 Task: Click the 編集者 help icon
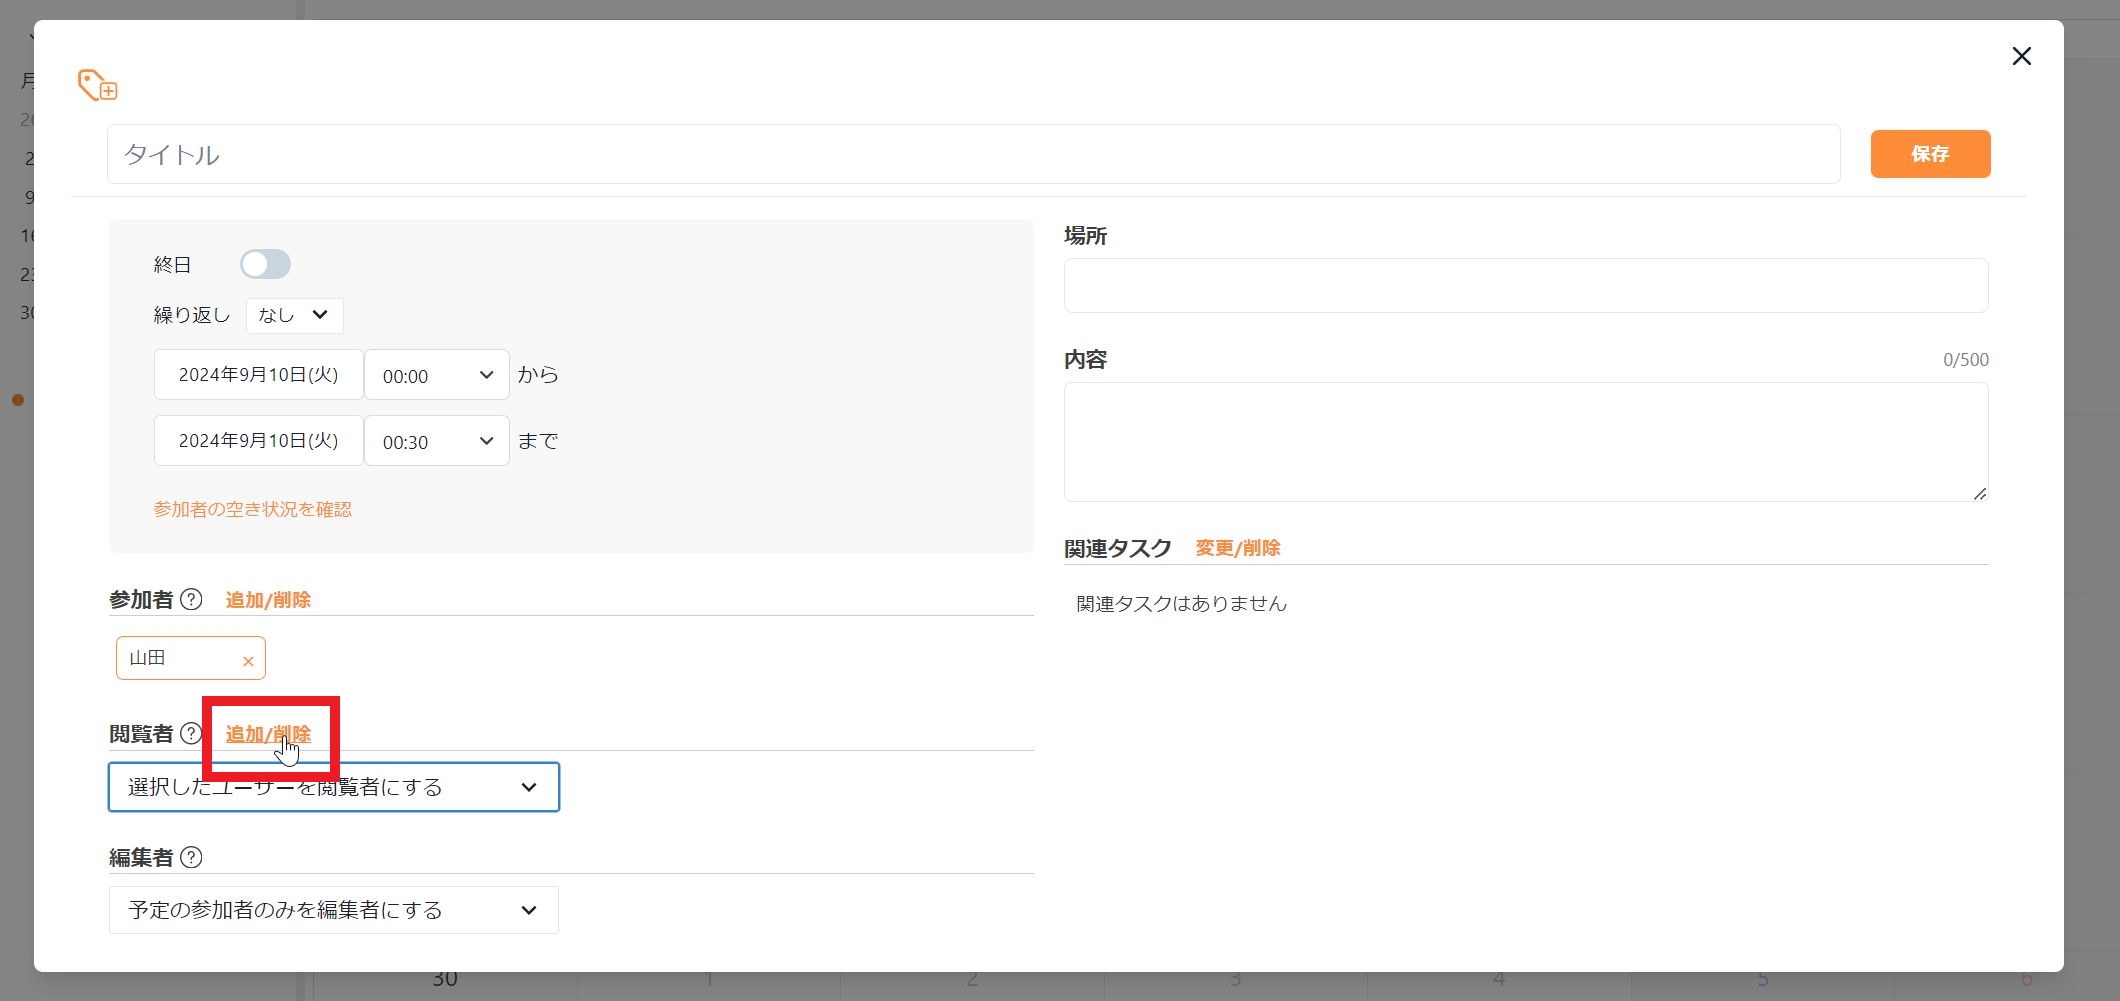pos(193,857)
